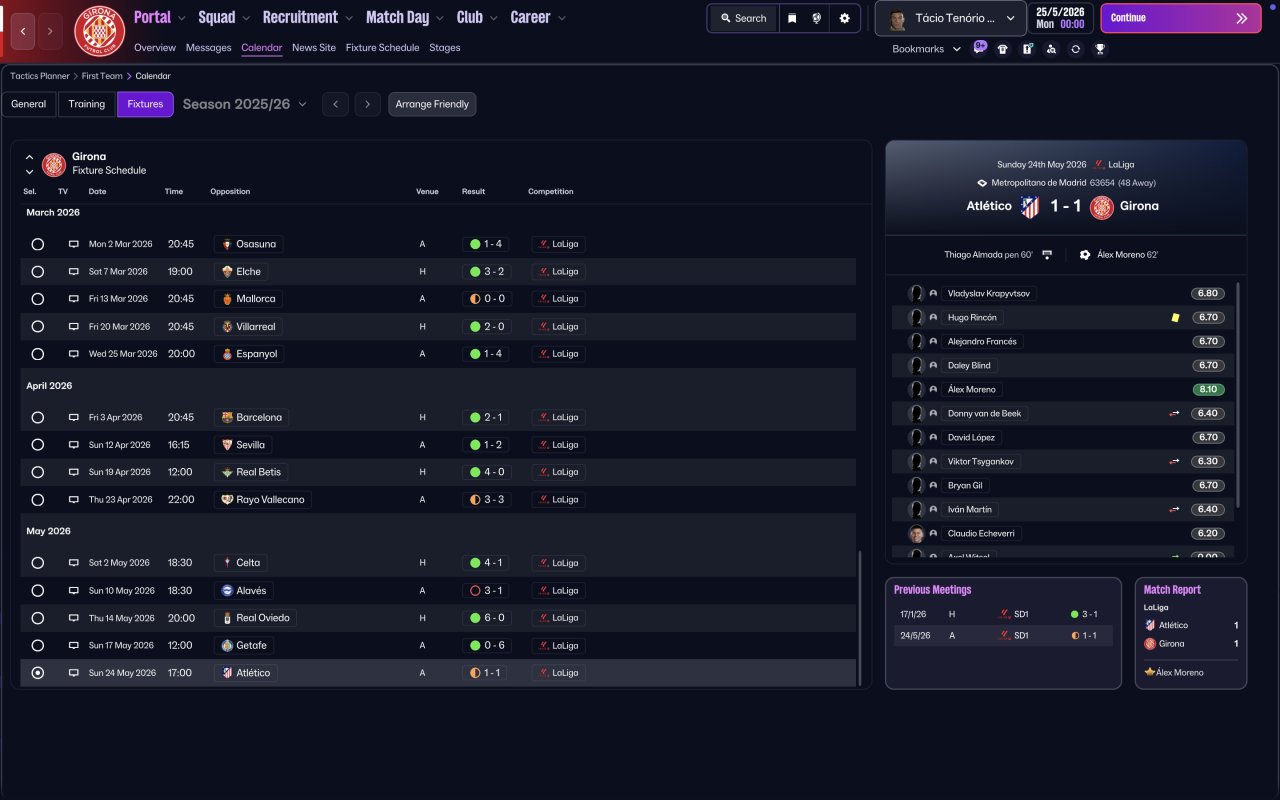This screenshot has height=800, width=1280.
Task: Select the Celta fixture radio button
Action: click(x=38, y=563)
